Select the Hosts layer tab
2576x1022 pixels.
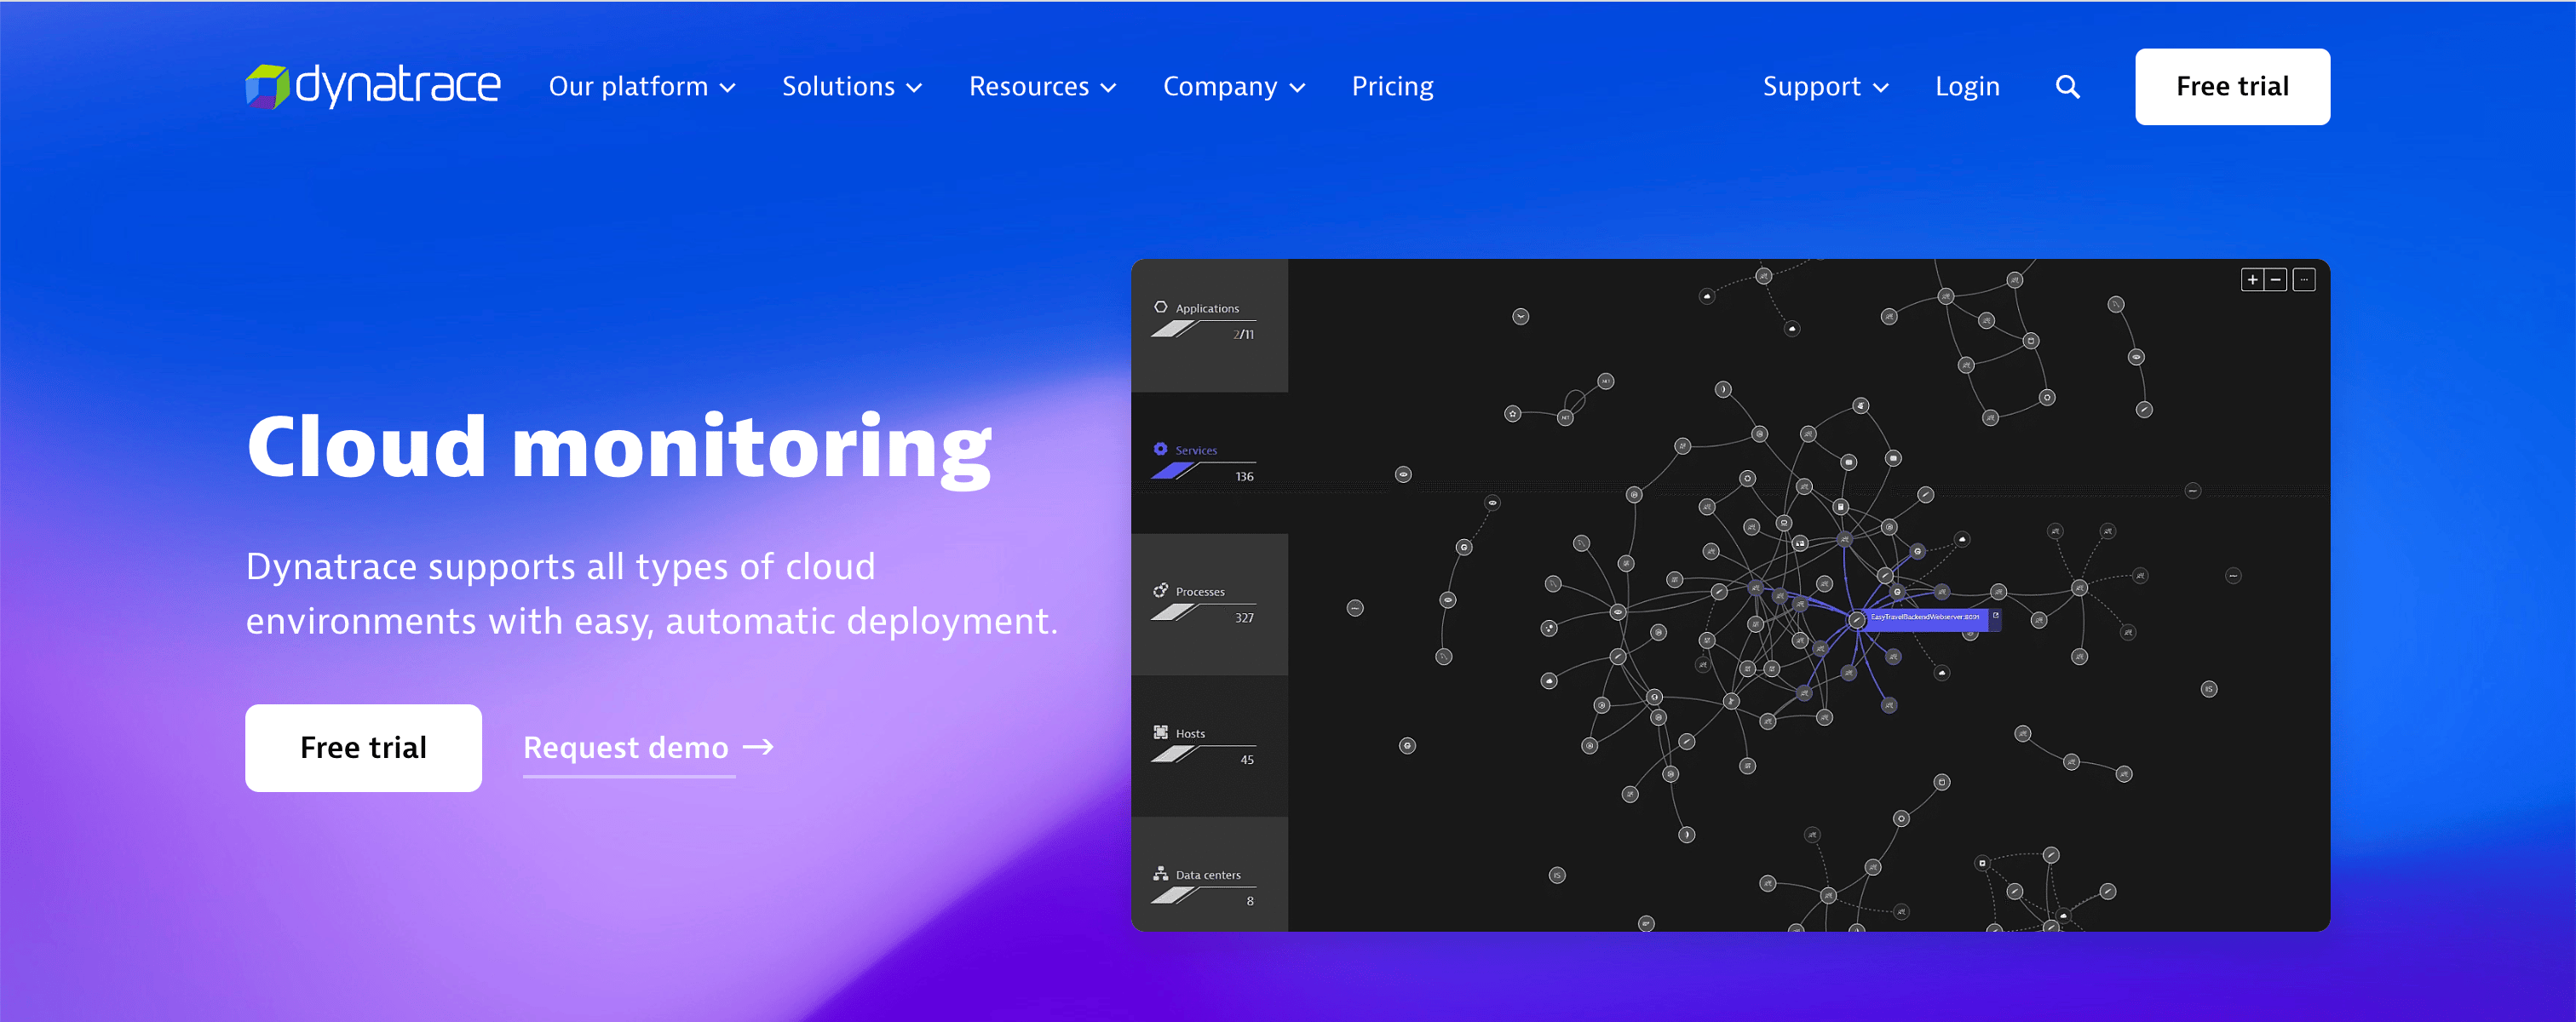1209,746
